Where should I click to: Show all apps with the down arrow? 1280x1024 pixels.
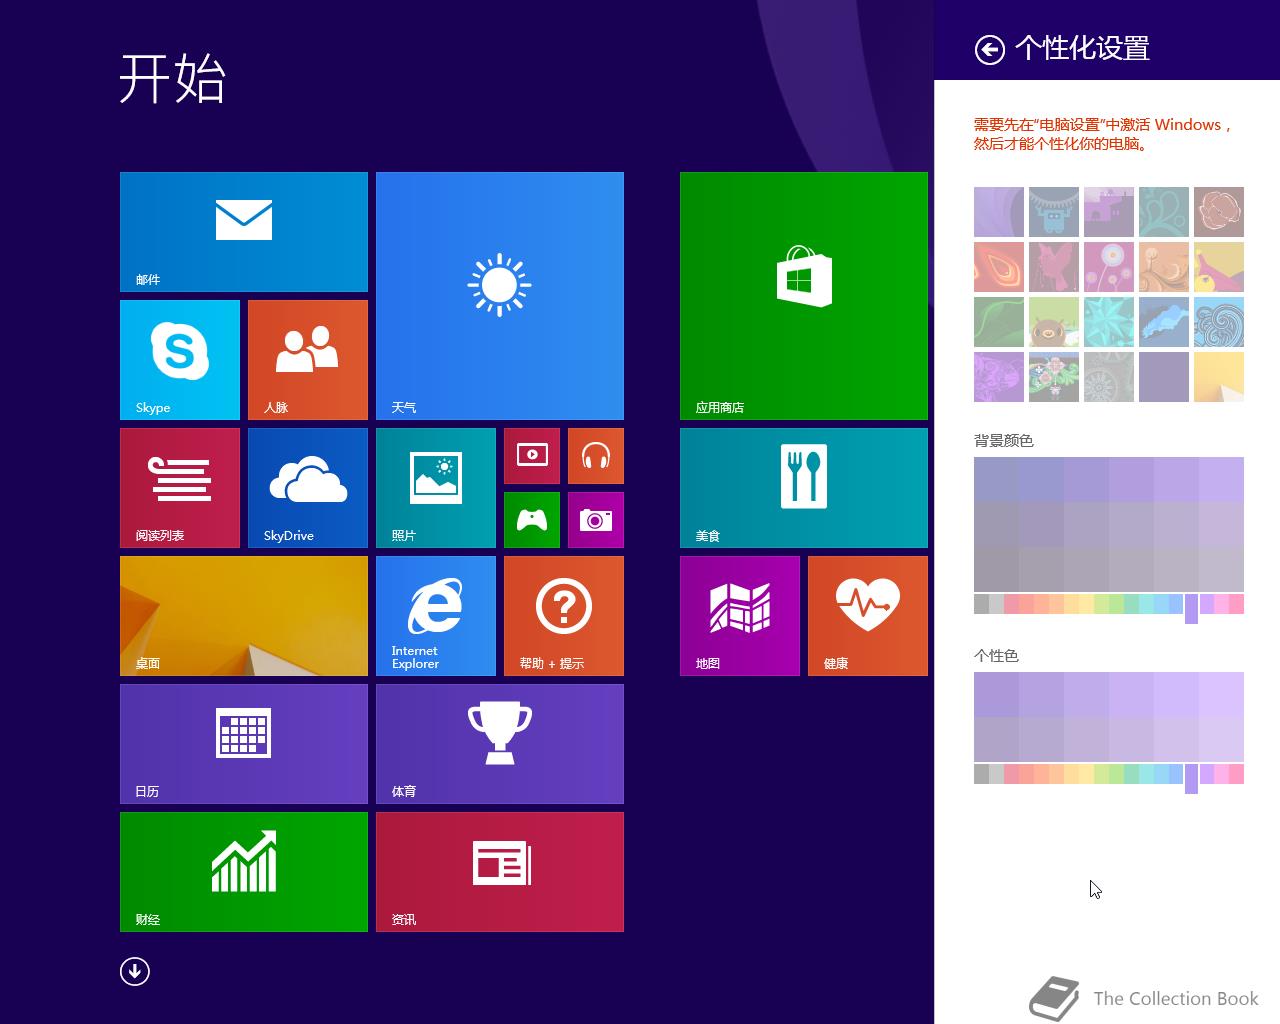[135, 971]
